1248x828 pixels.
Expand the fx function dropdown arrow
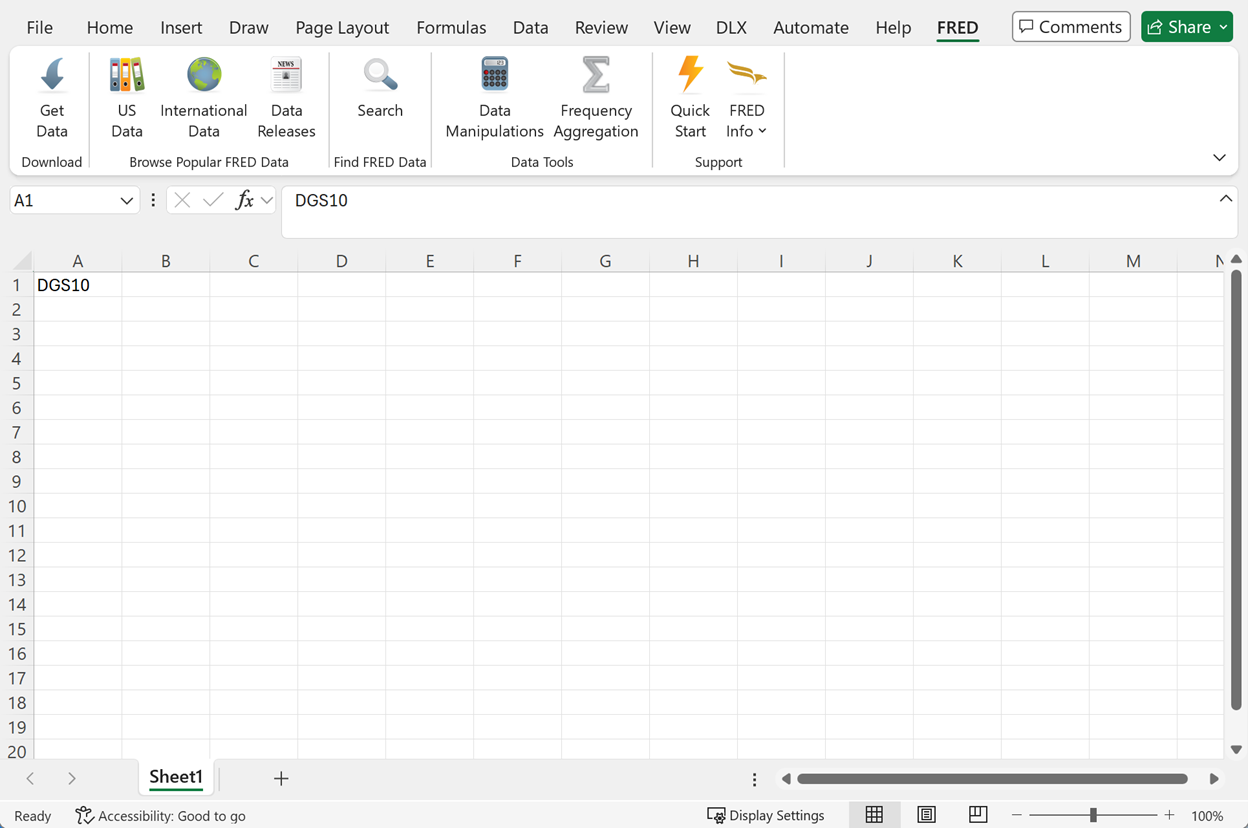click(x=267, y=201)
